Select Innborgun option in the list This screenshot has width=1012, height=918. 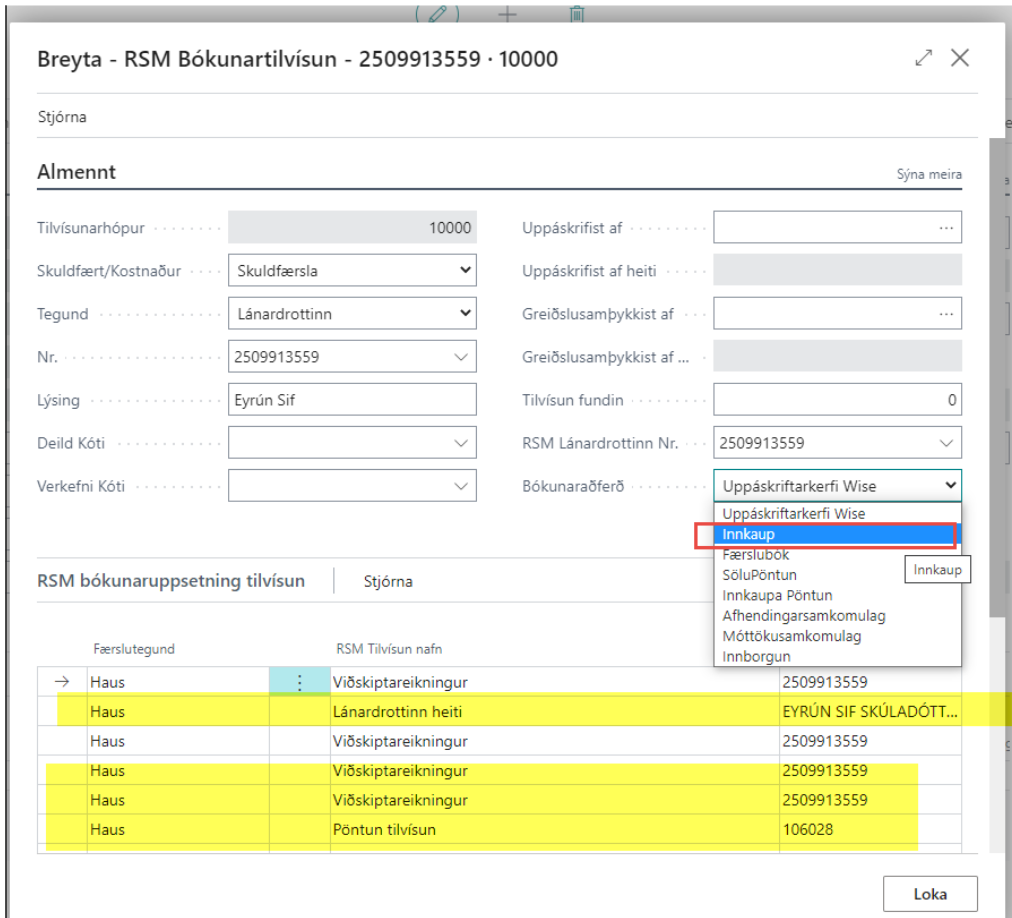point(756,657)
